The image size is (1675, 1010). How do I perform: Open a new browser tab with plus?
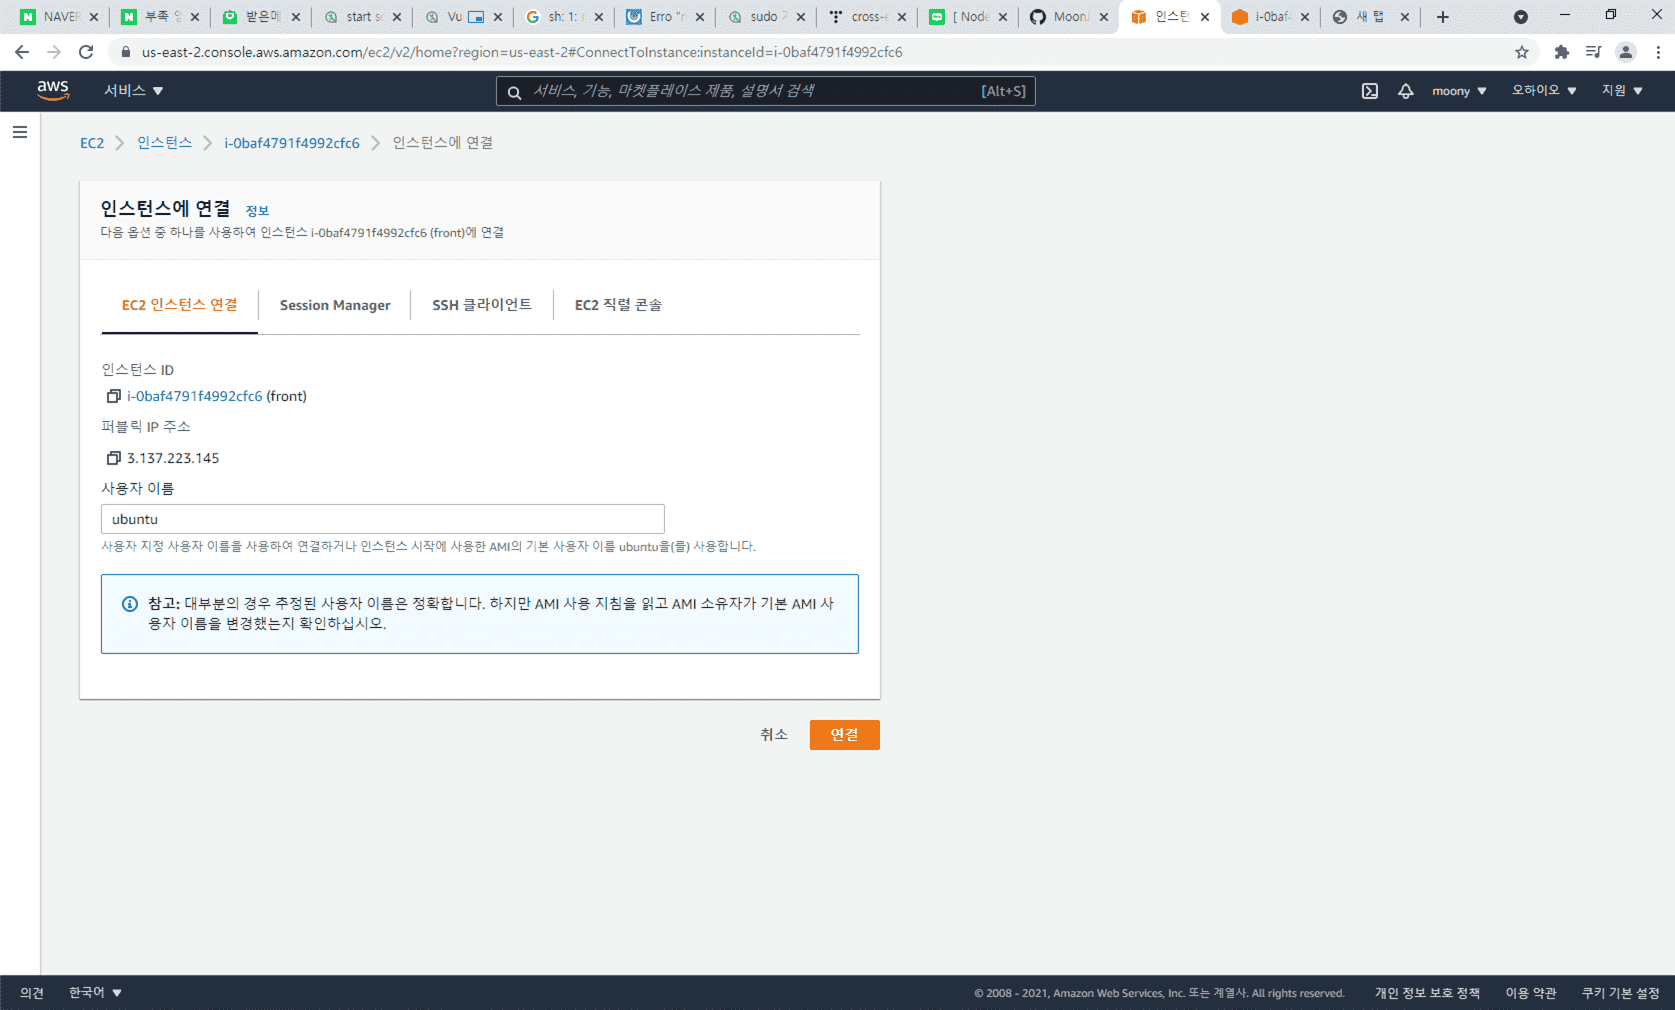point(1442,17)
